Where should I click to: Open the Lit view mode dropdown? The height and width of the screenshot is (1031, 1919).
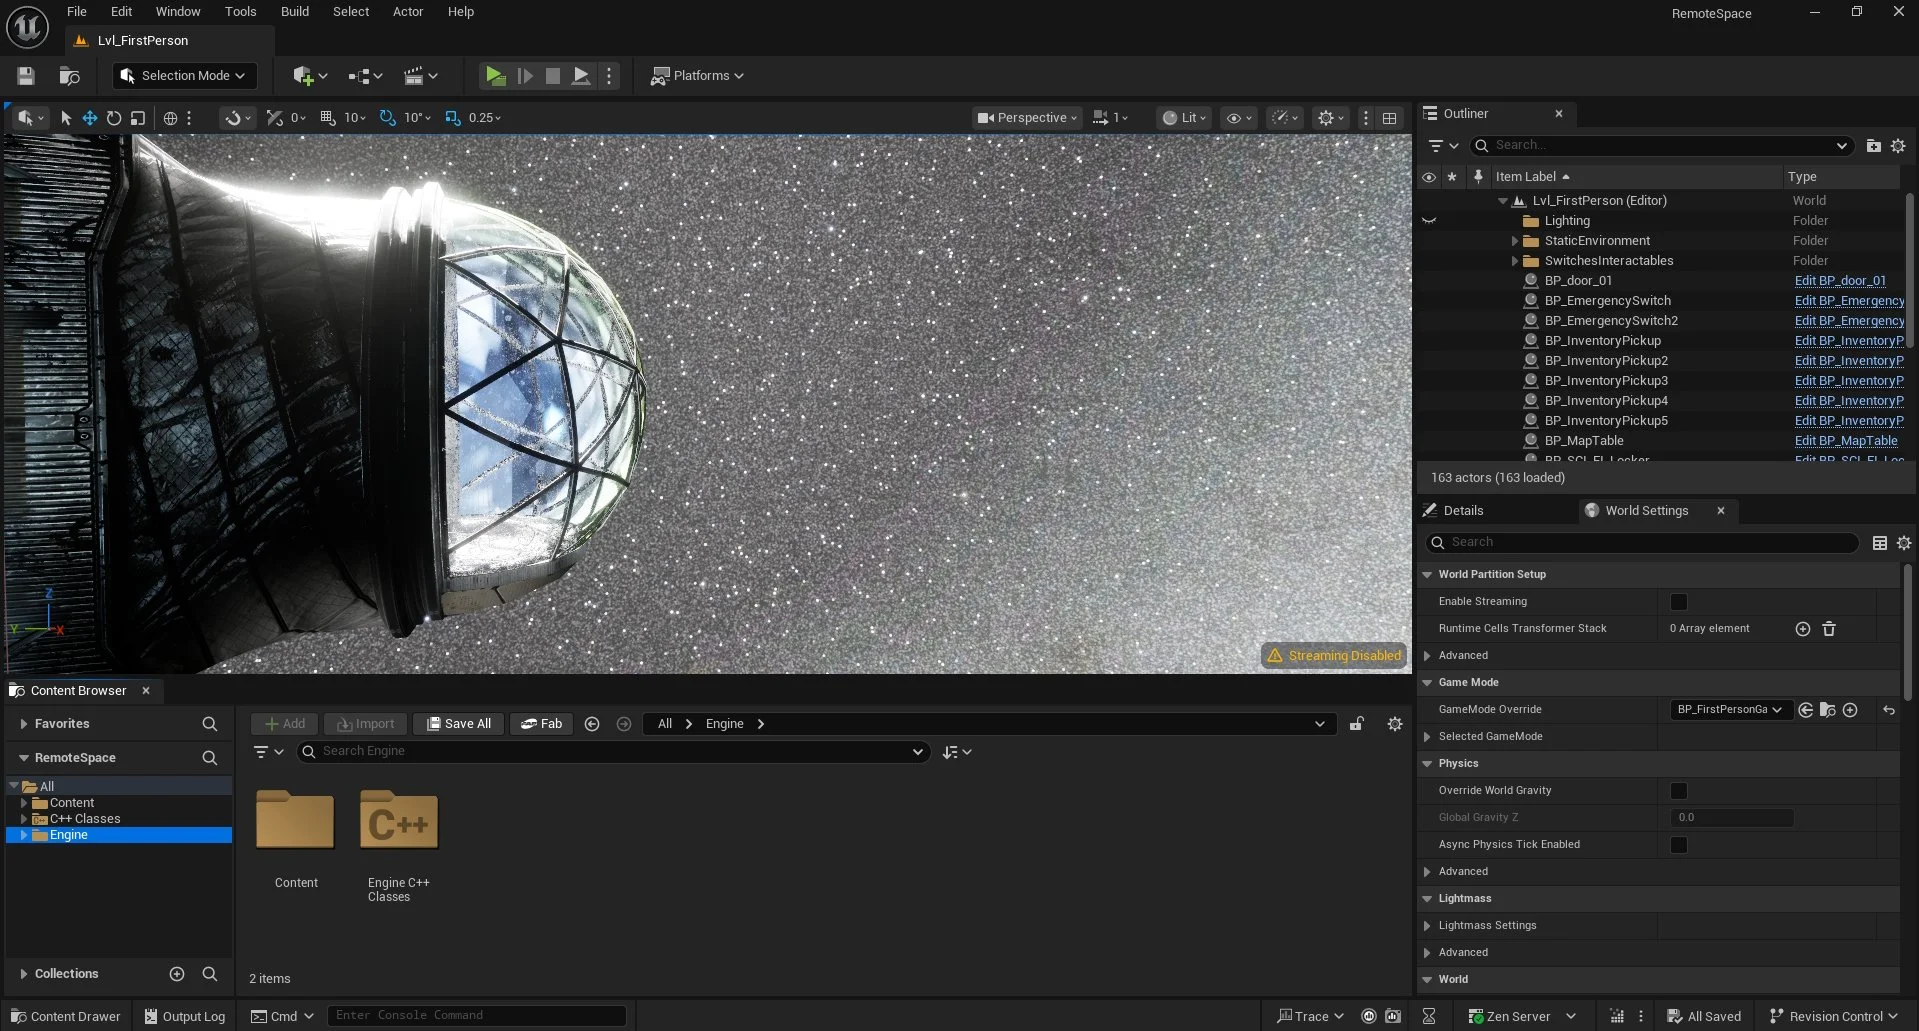click(1184, 118)
